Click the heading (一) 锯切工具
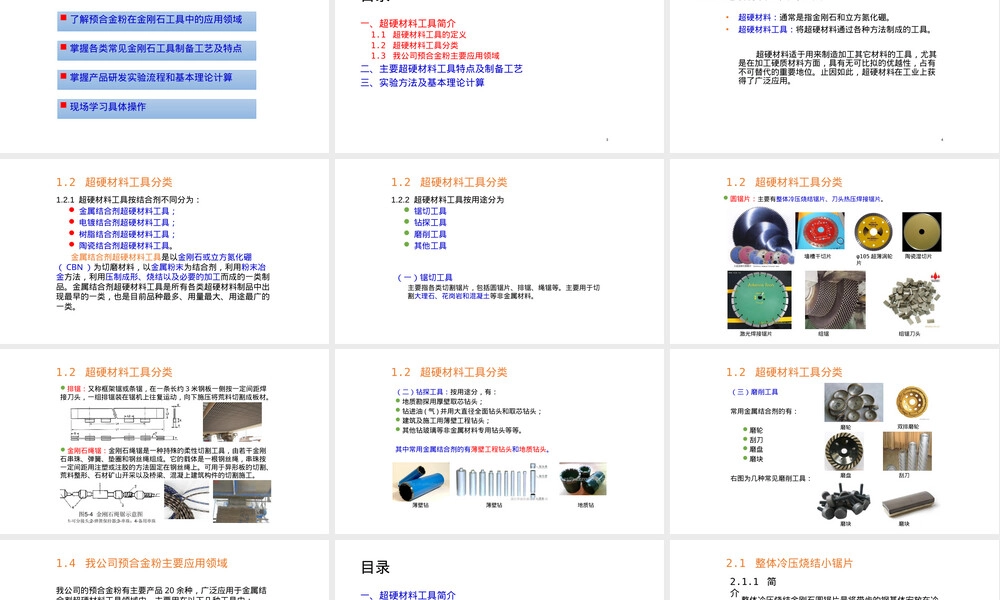 coord(425,277)
